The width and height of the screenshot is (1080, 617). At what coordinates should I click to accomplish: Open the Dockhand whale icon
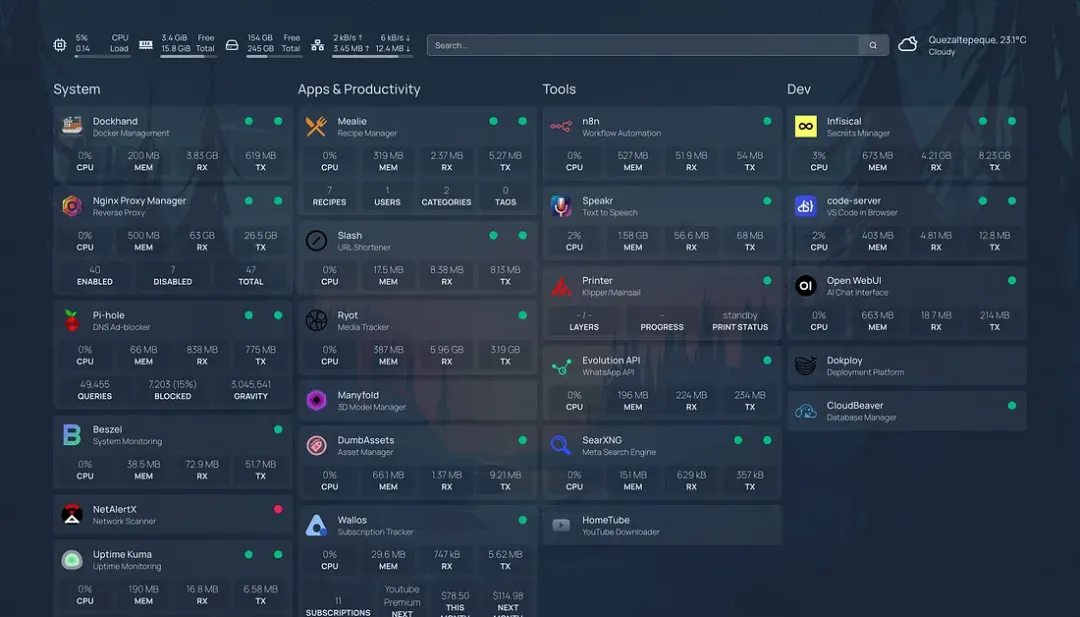pyautogui.click(x=72, y=126)
